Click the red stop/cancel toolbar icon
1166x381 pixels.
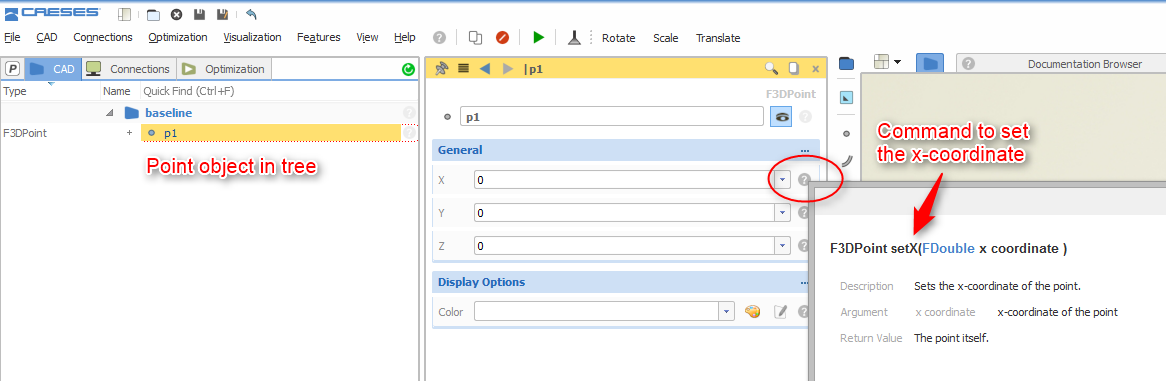tap(503, 37)
